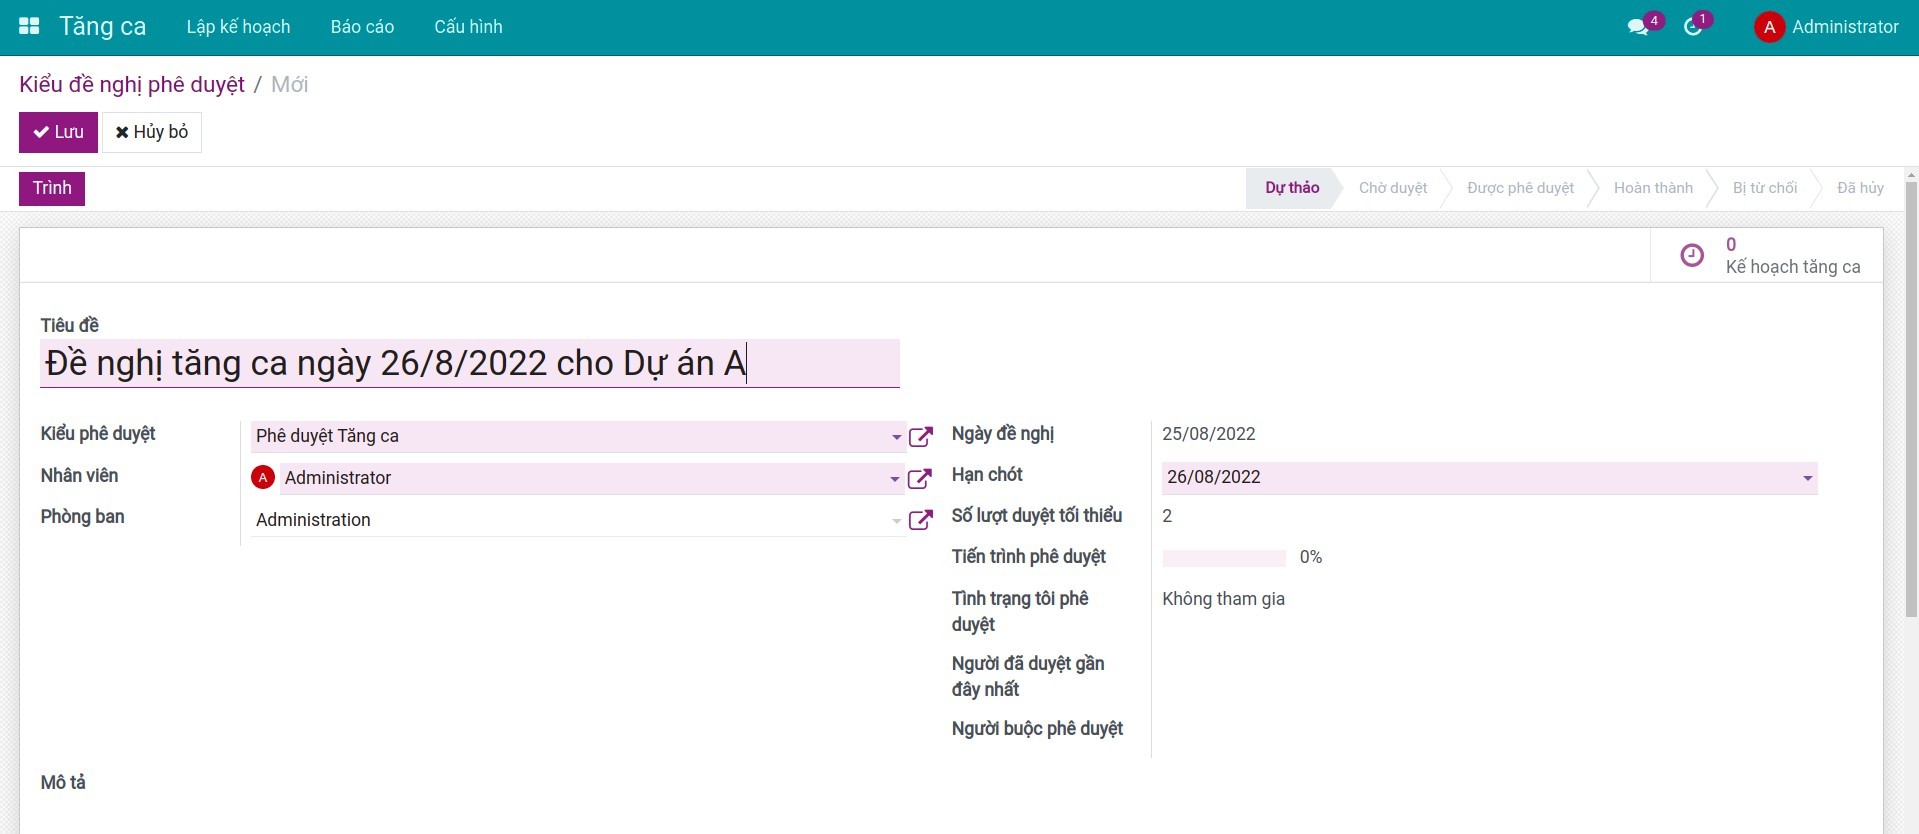The height and width of the screenshot is (834, 1919).
Task: Click the Tiến trình phê duyệt progress bar
Action: [x=1224, y=558]
